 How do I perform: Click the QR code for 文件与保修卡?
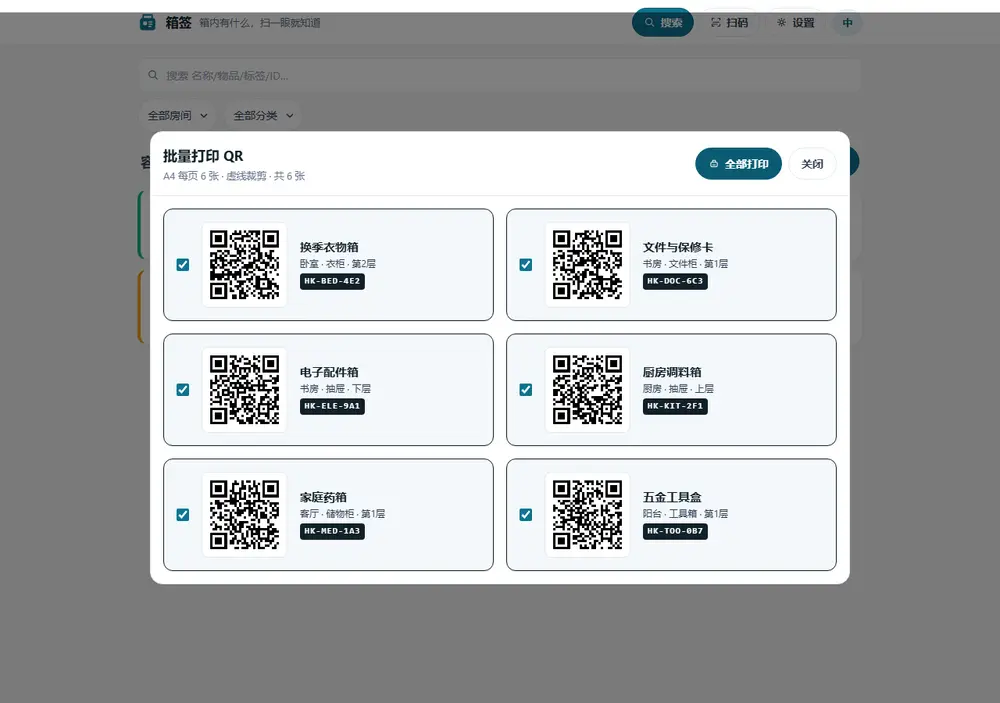(x=587, y=265)
